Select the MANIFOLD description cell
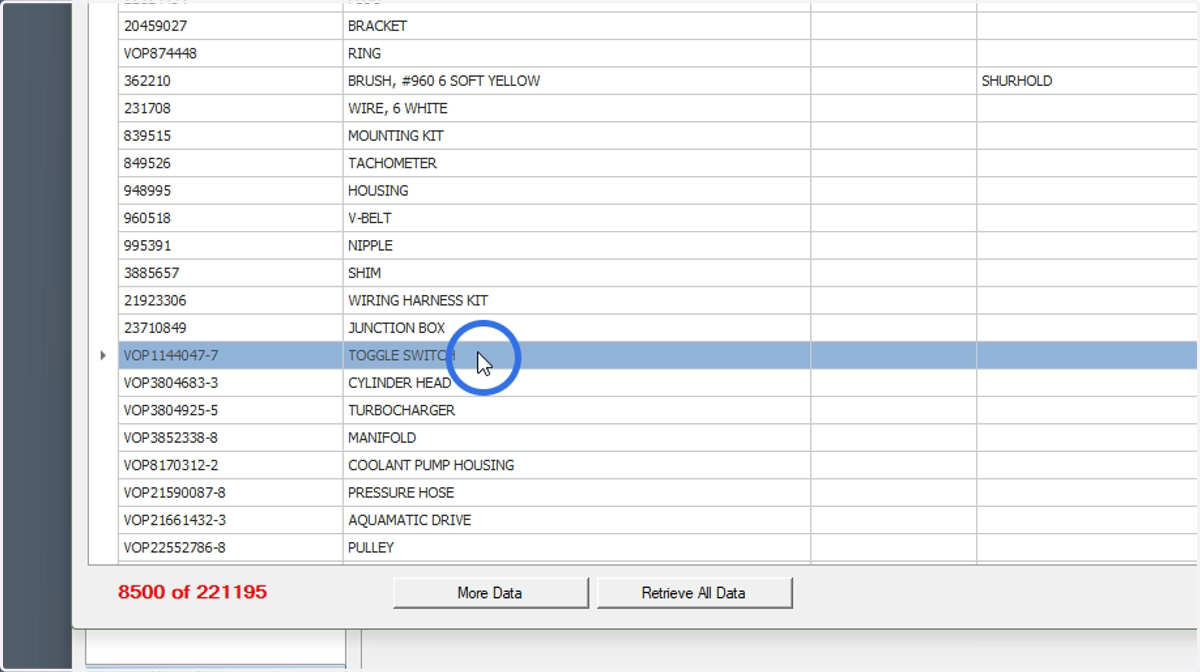The height and width of the screenshot is (672, 1200). pos(576,438)
